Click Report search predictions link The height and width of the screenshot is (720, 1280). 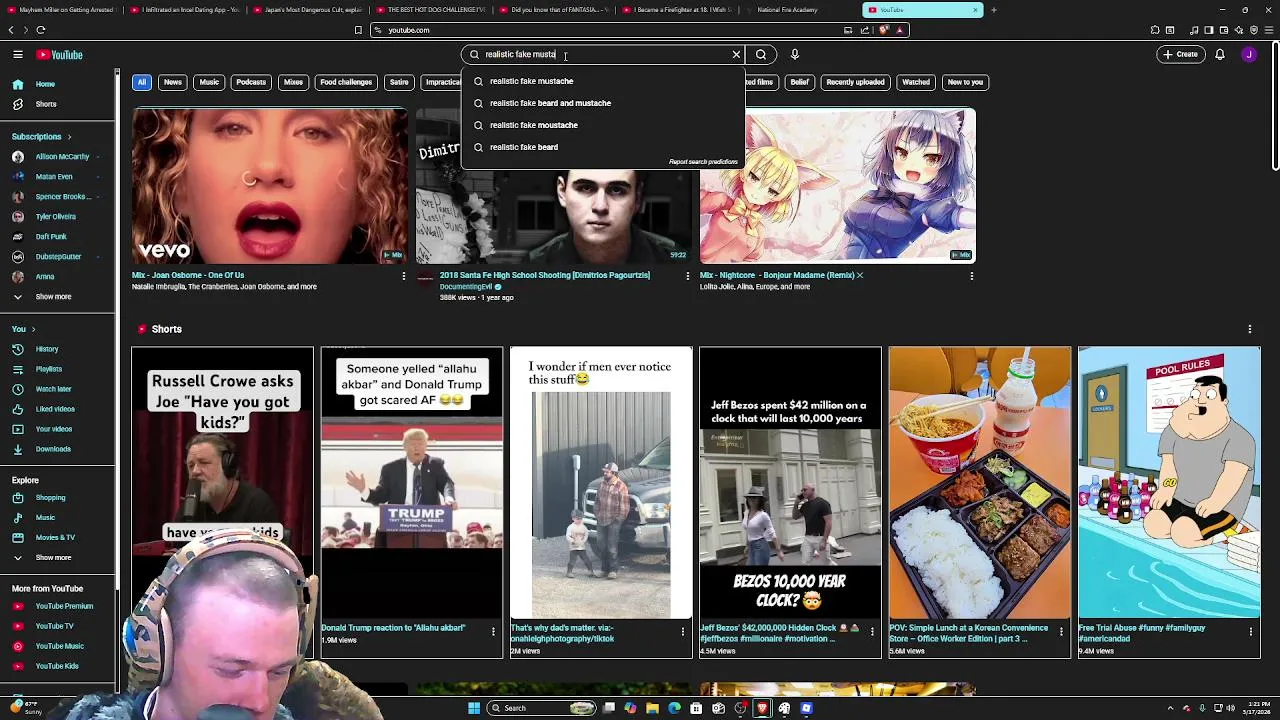(703, 162)
